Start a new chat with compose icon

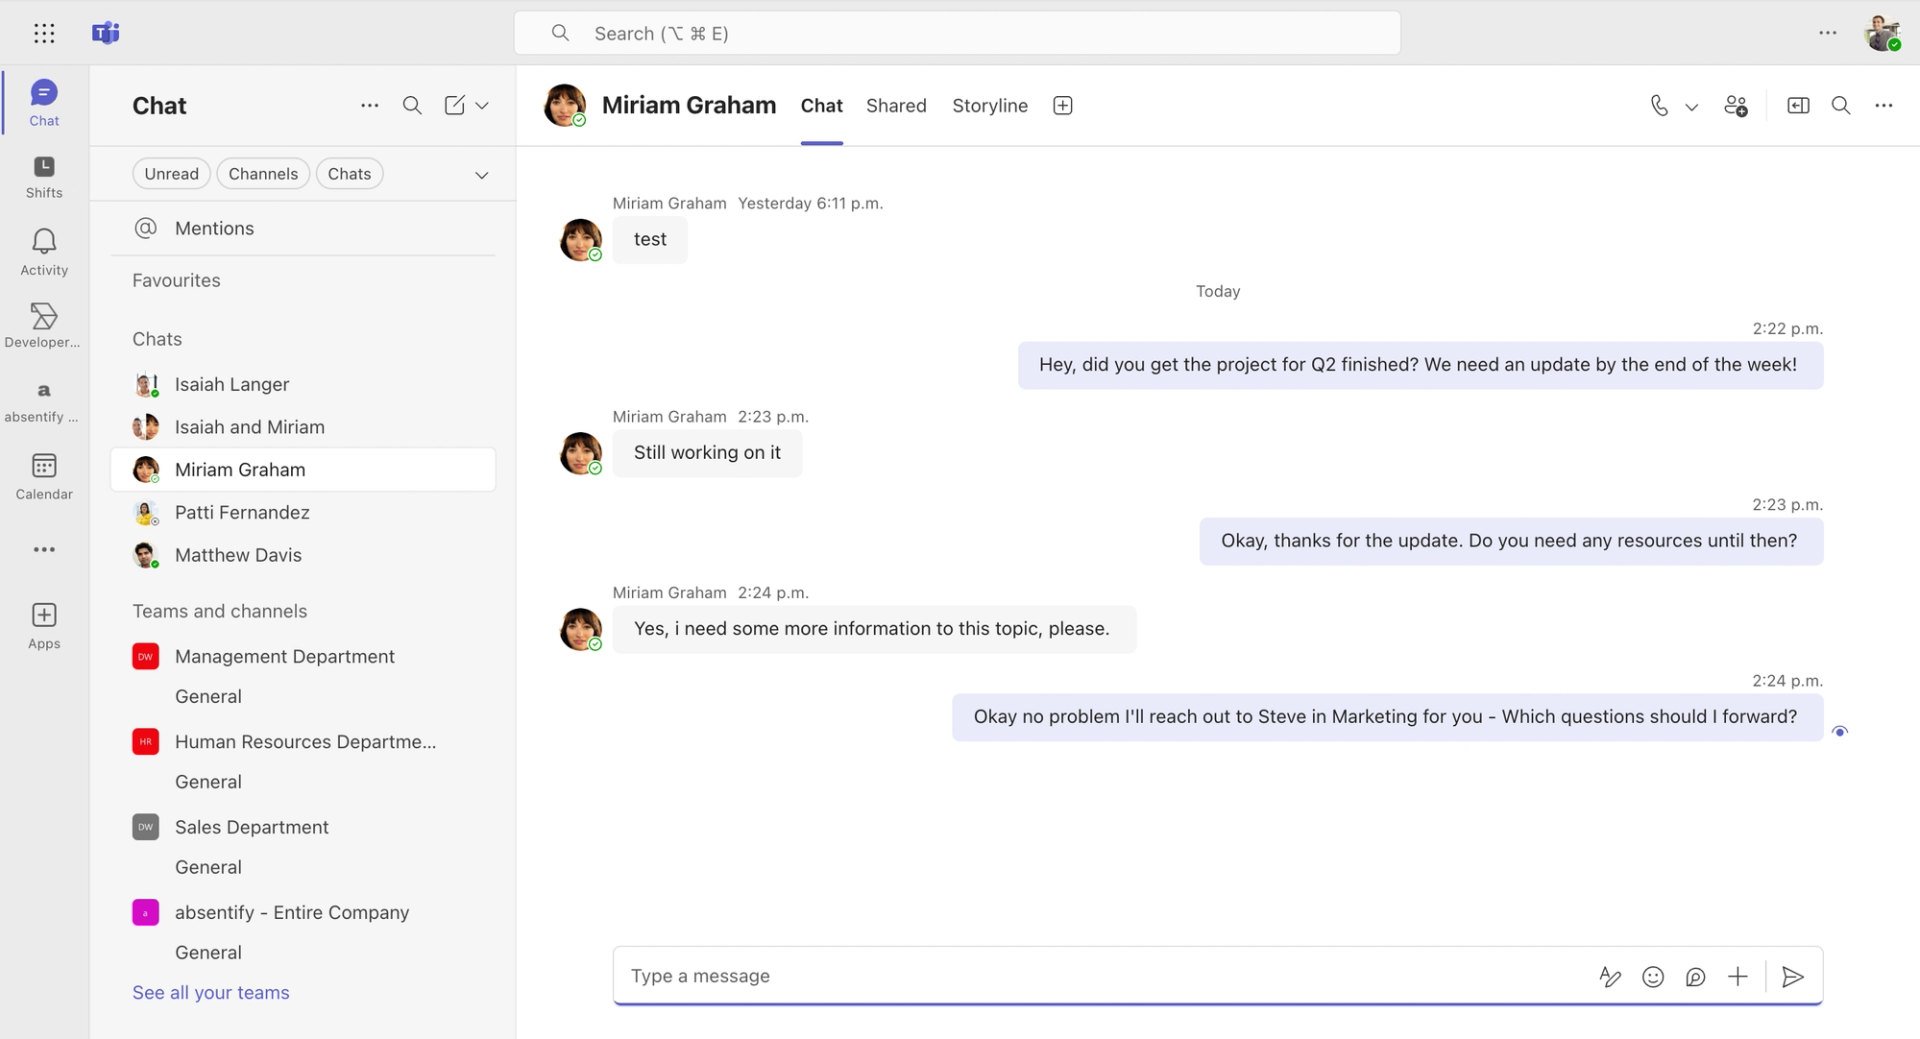coord(455,105)
